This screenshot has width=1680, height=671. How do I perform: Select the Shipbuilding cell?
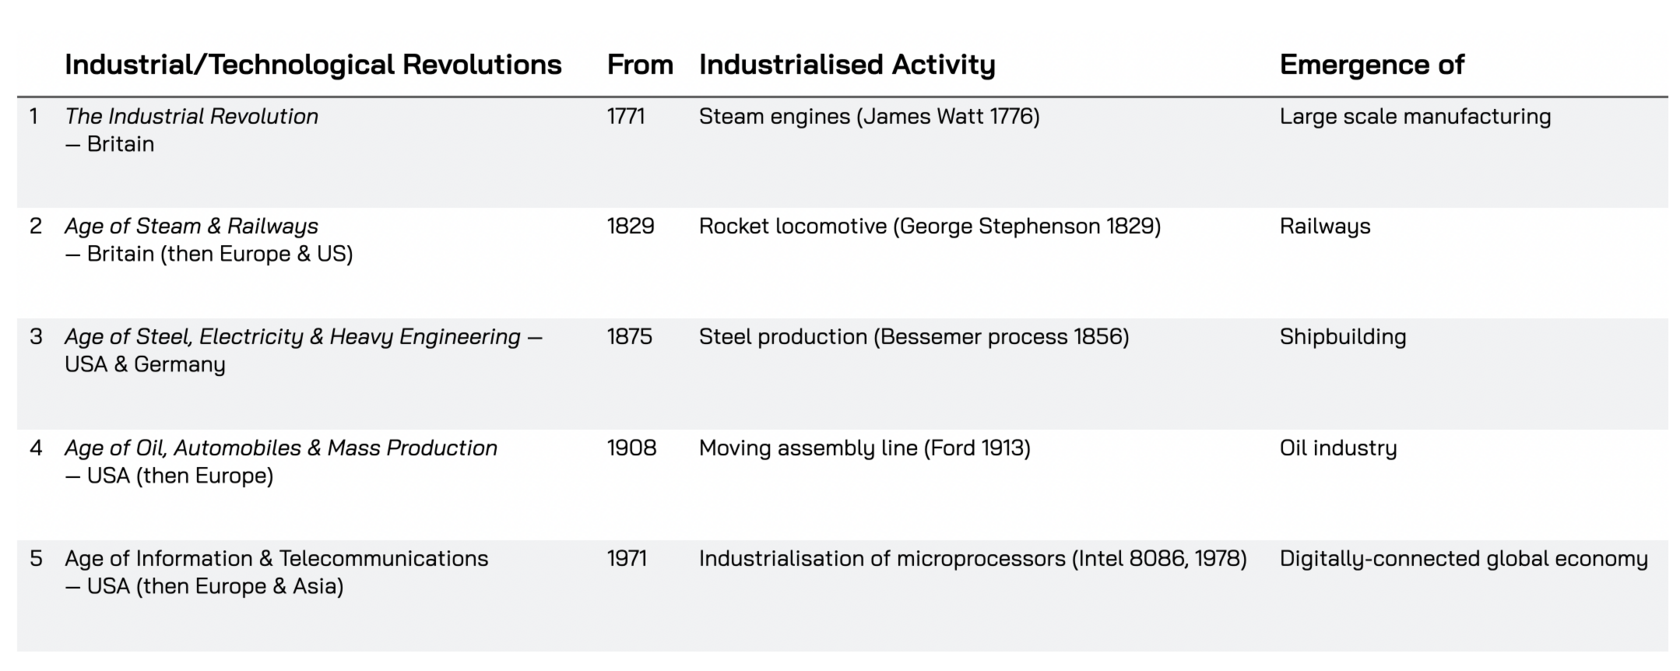(x=1343, y=337)
